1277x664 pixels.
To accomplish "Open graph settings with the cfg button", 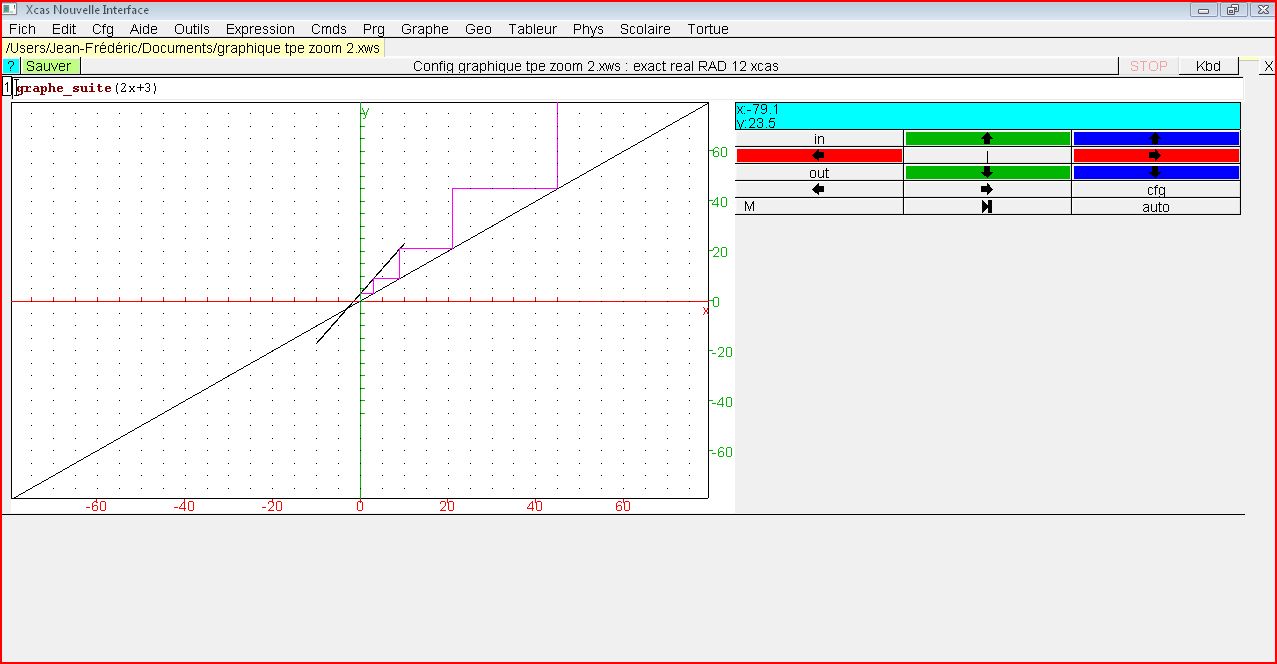I will point(1156,190).
